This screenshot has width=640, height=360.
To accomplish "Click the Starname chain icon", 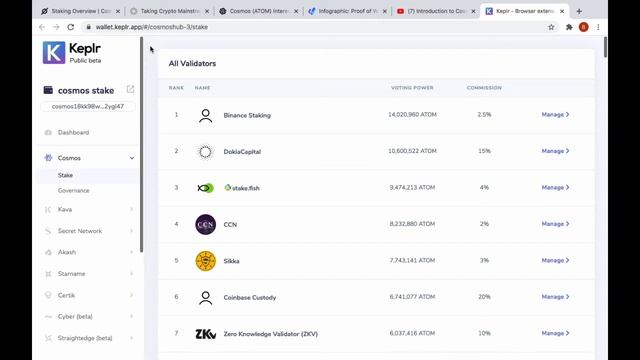I will click(x=48, y=274).
